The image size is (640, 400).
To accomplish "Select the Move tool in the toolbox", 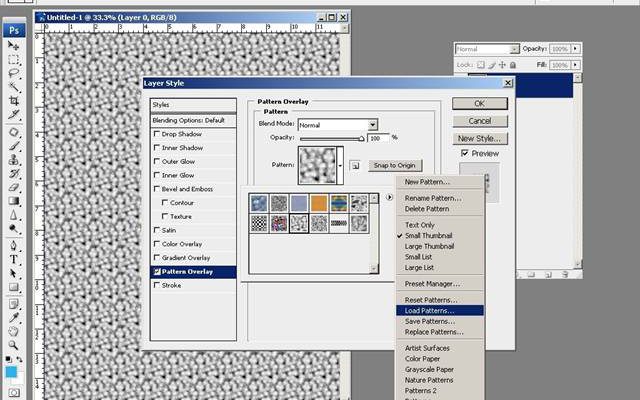I will 14,45.
